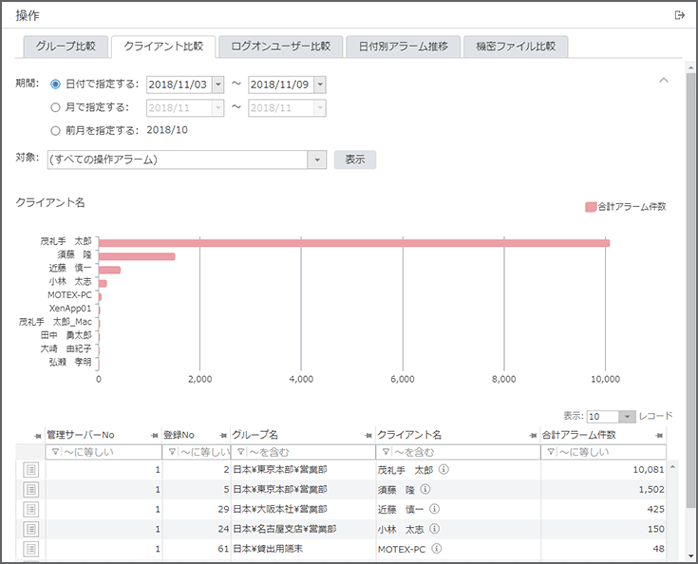Pin the 合計アラーム件数 column

tap(659, 435)
